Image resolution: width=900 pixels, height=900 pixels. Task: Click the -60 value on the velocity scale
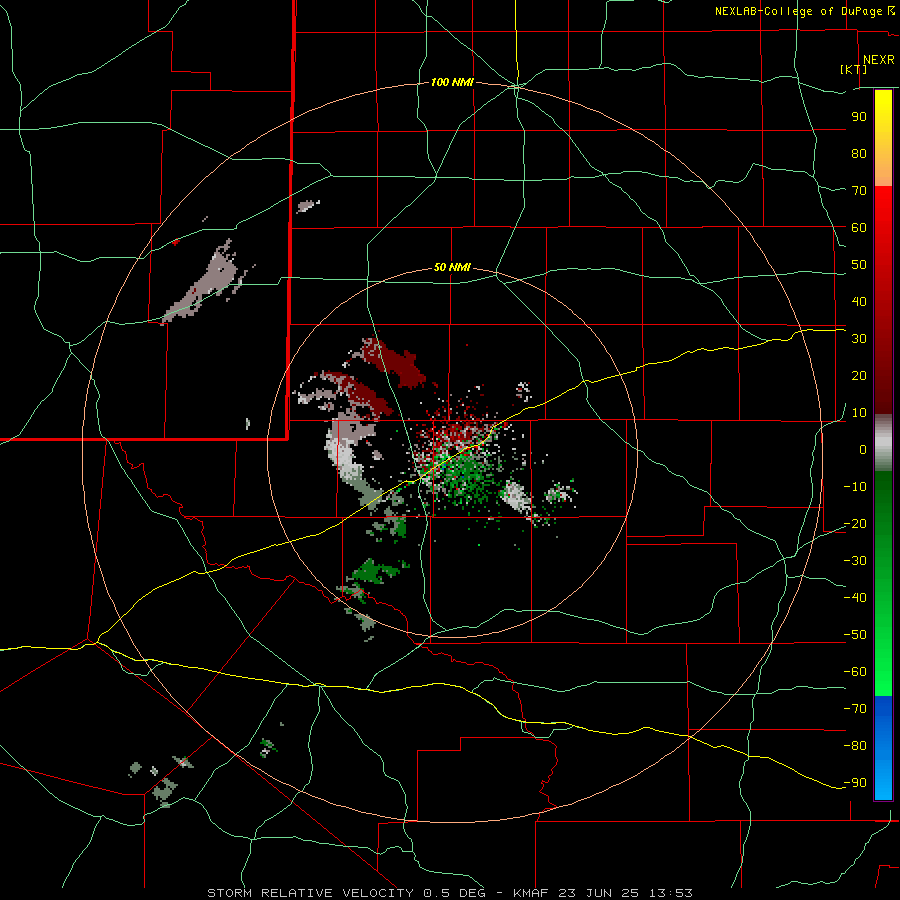pos(855,672)
